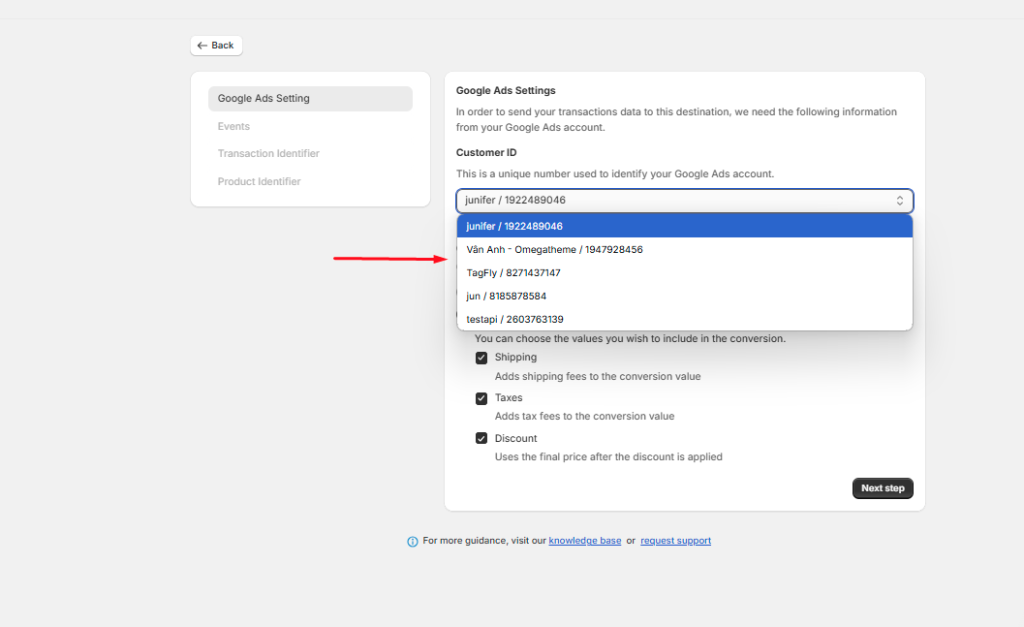
Task: Open the Google Ads Setting step
Action: pyautogui.click(x=310, y=99)
